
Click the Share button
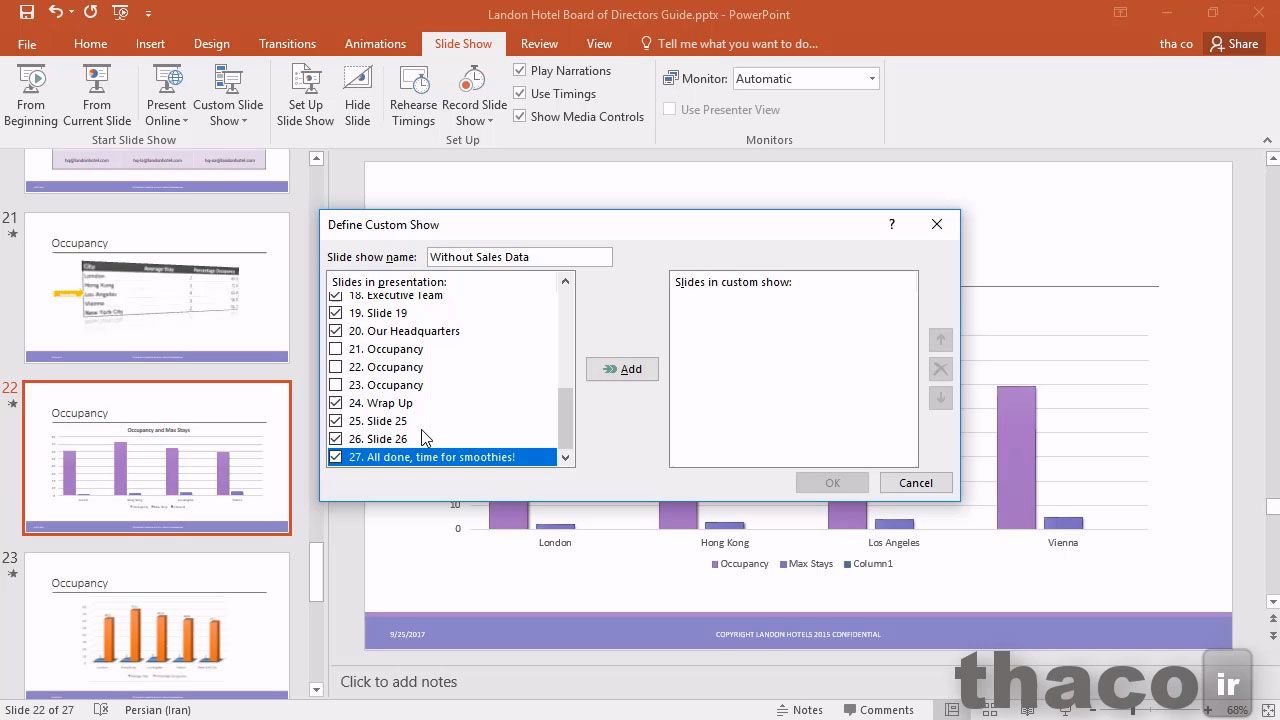(1232, 43)
